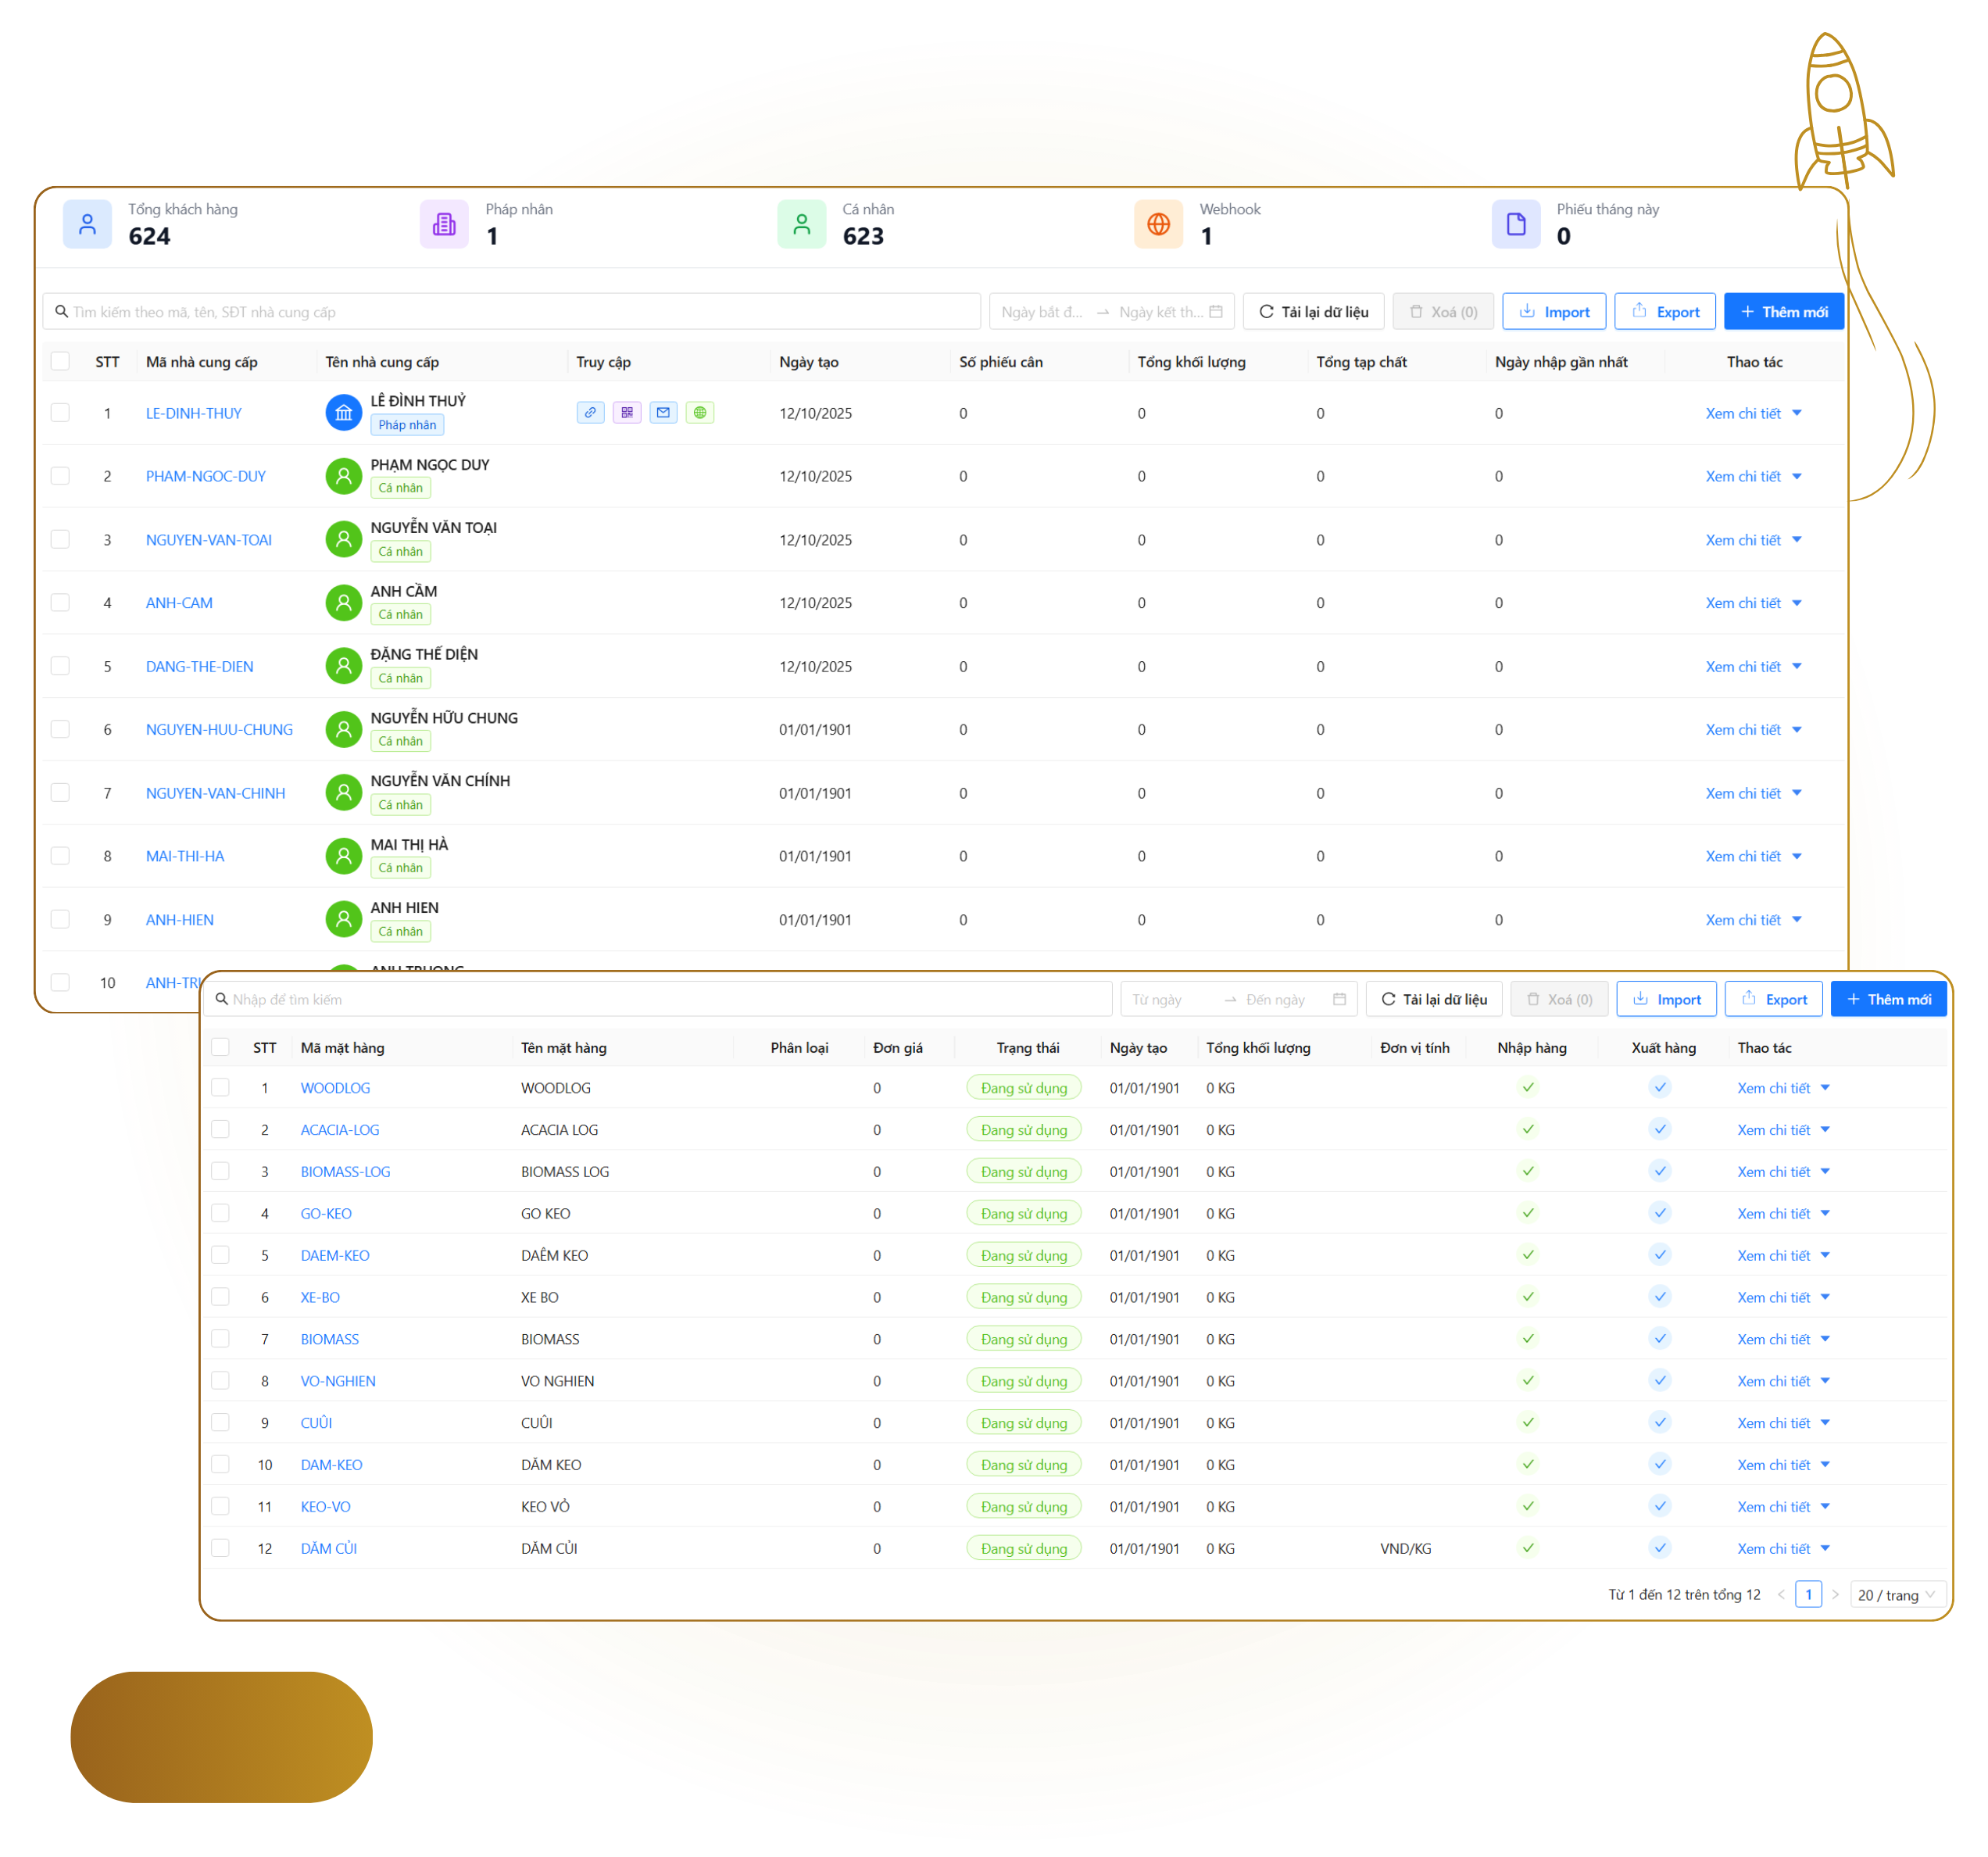Click the orange Webhook stat card icon
The image size is (1988, 1857).
point(1158,224)
